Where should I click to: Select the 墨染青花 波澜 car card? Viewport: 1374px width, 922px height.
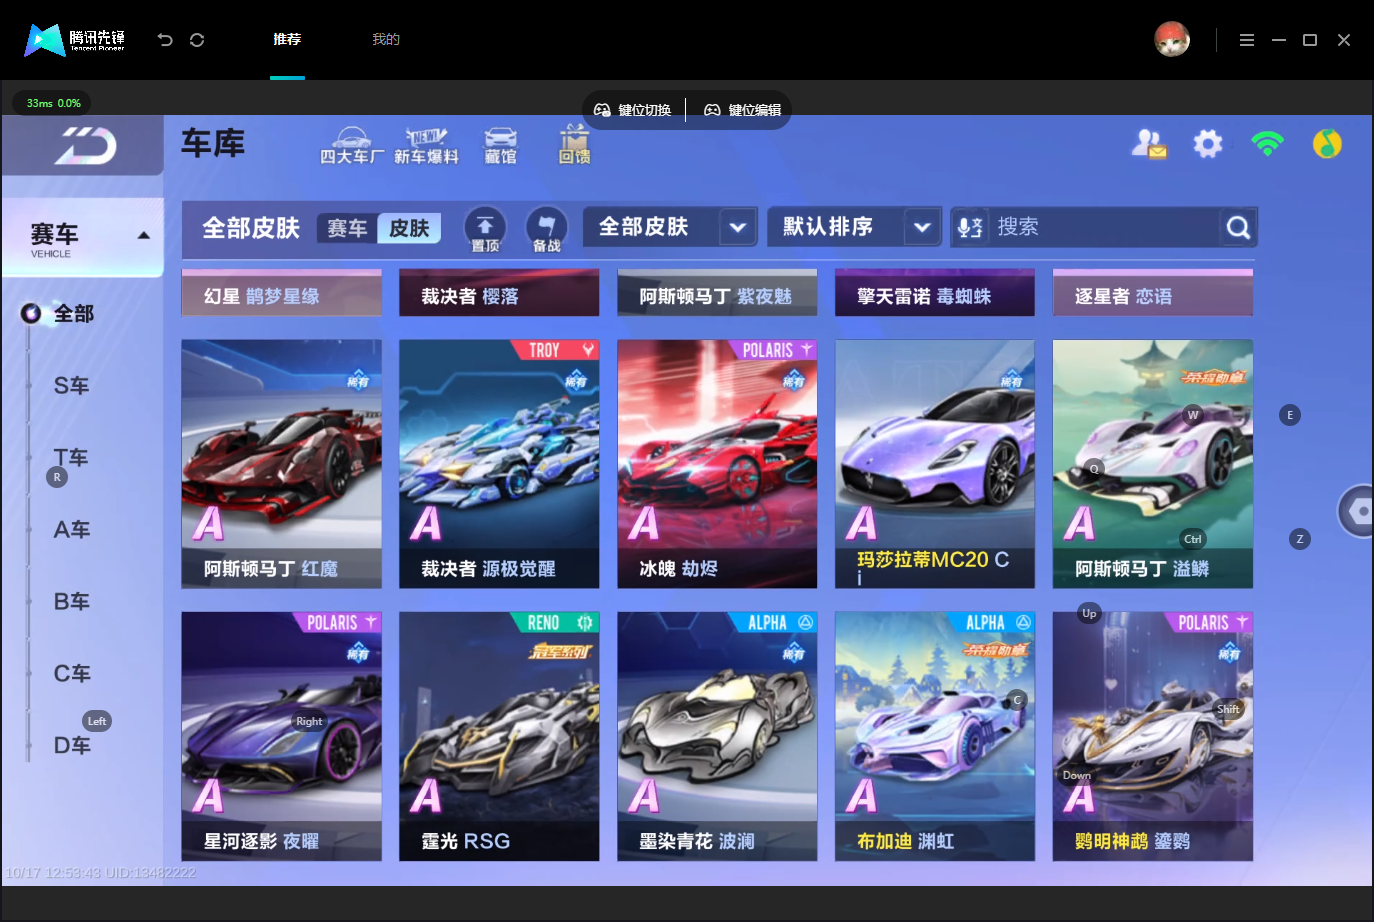[x=717, y=736]
